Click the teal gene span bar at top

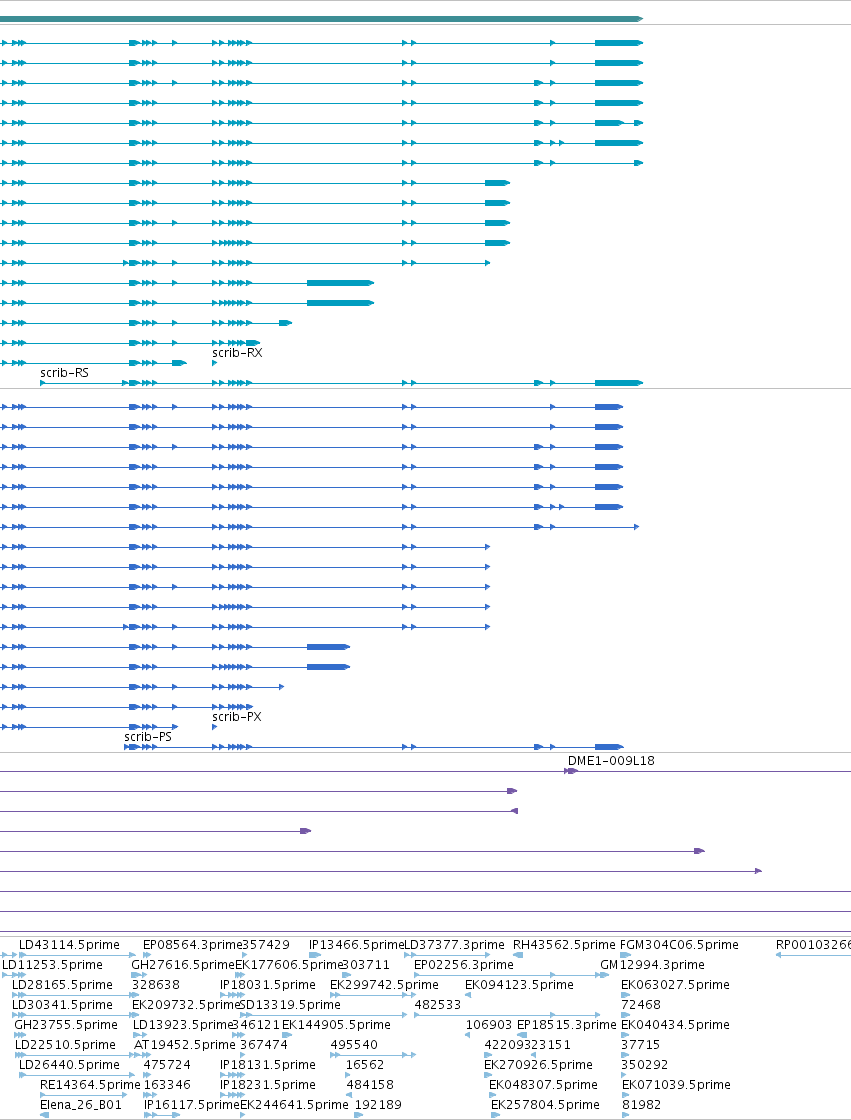pos(322,19)
